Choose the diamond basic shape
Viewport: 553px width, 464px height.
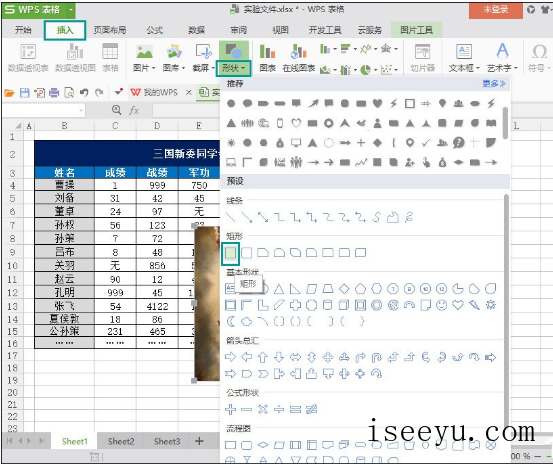click(x=344, y=289)
